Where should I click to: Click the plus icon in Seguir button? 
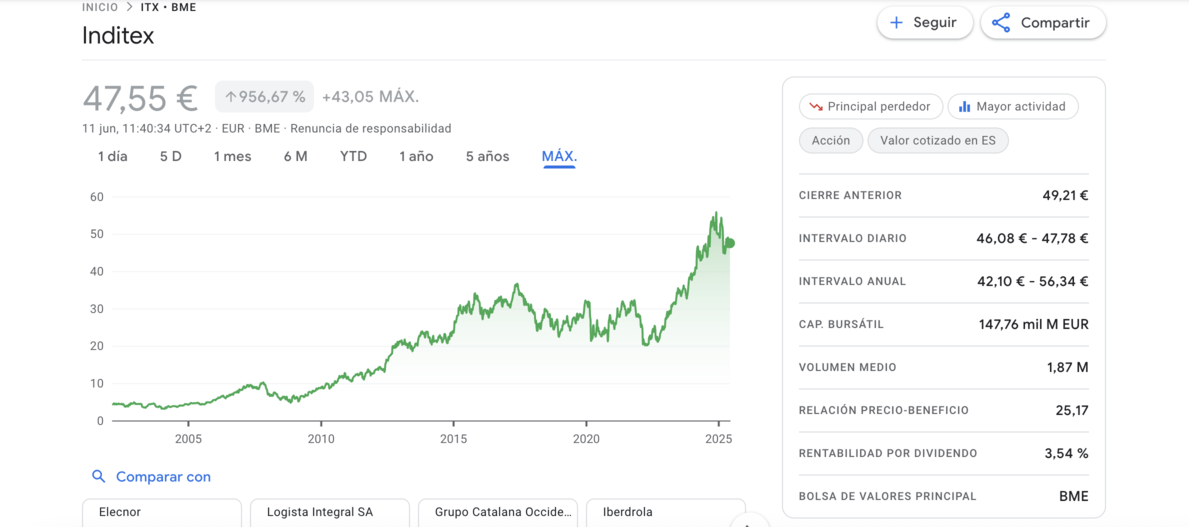click(x=896, y=23)
